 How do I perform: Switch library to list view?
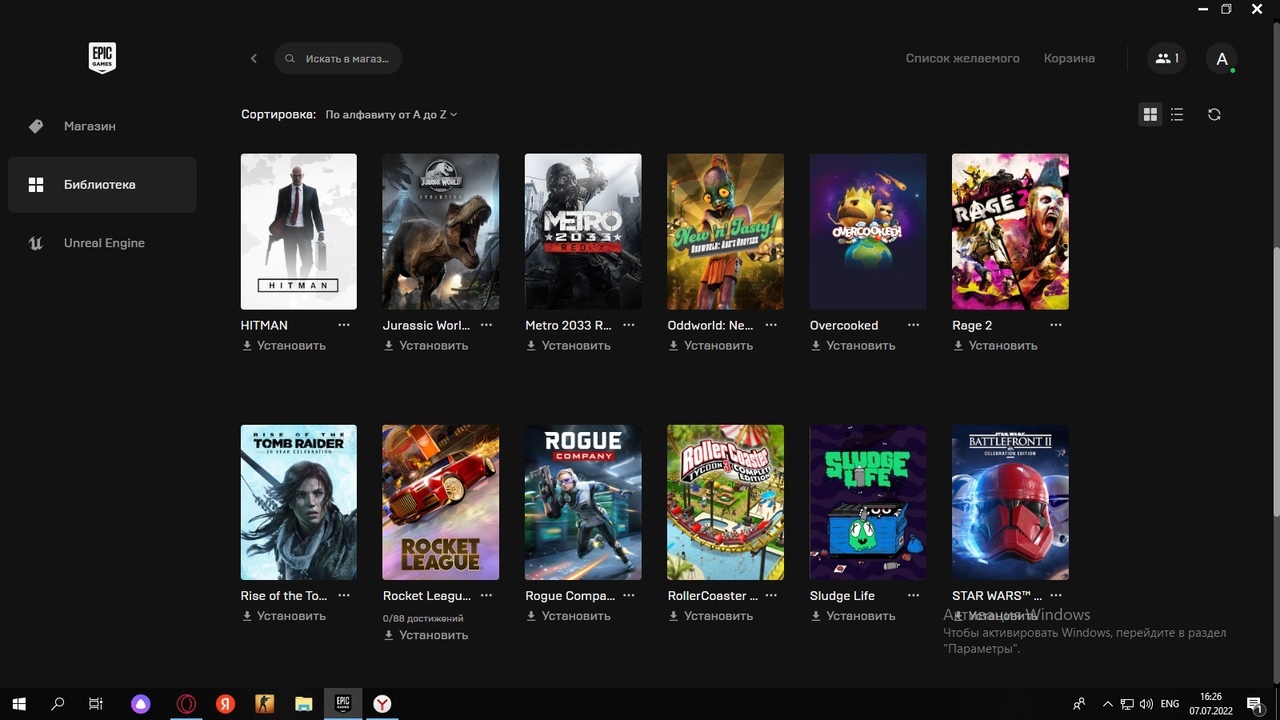tap(1177, 114)
